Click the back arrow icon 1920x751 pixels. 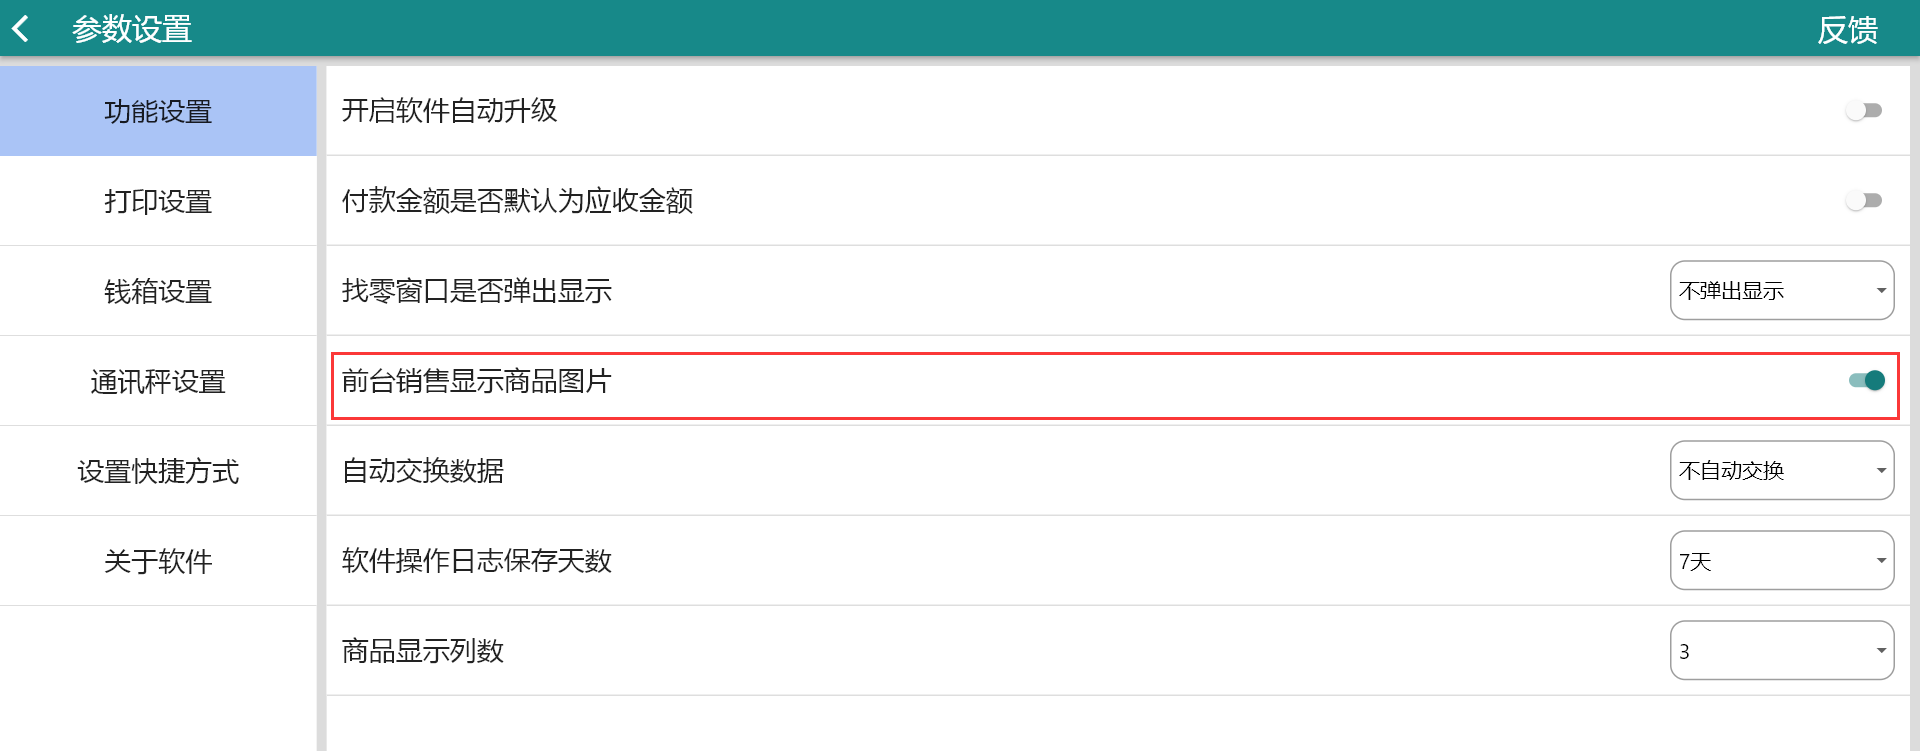[21, 29]
